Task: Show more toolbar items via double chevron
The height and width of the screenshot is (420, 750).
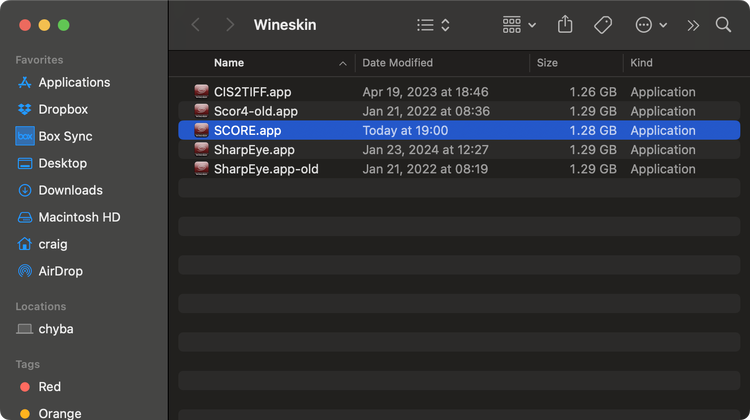Action: [x=693, y=25]
